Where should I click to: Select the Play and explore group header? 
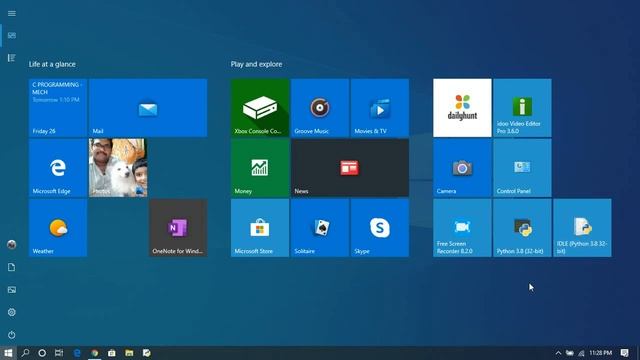[x=256, y=64]
